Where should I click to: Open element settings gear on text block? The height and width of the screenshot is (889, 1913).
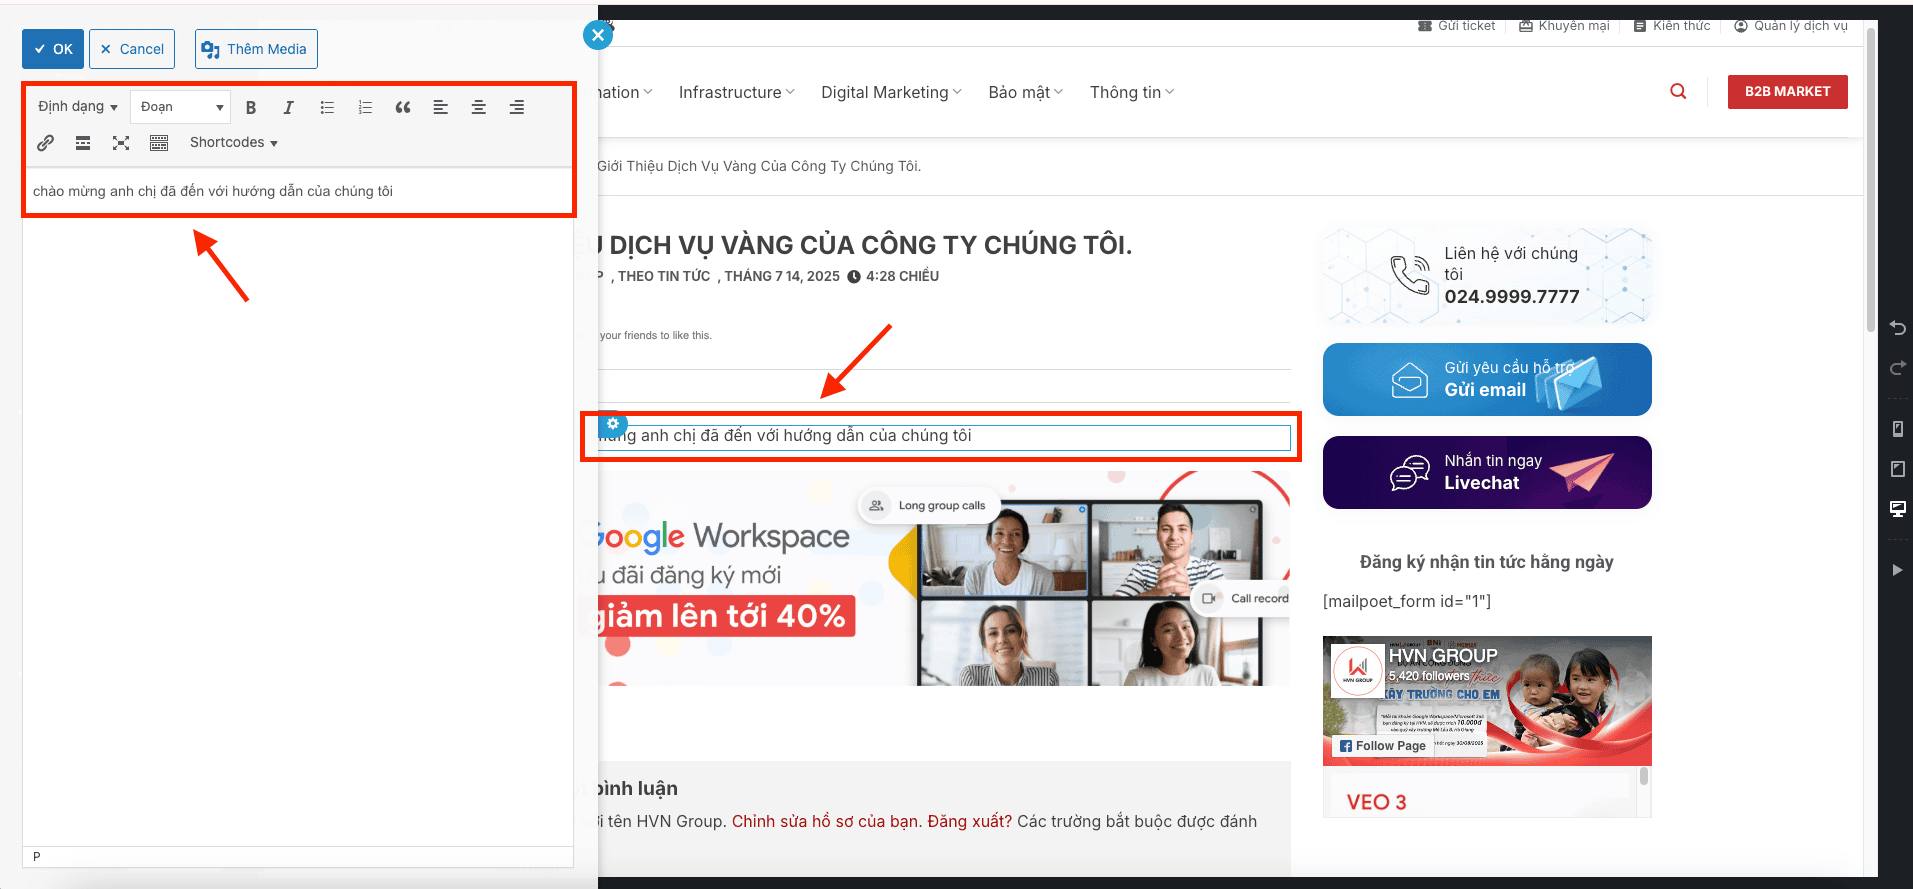click(613, 423)
